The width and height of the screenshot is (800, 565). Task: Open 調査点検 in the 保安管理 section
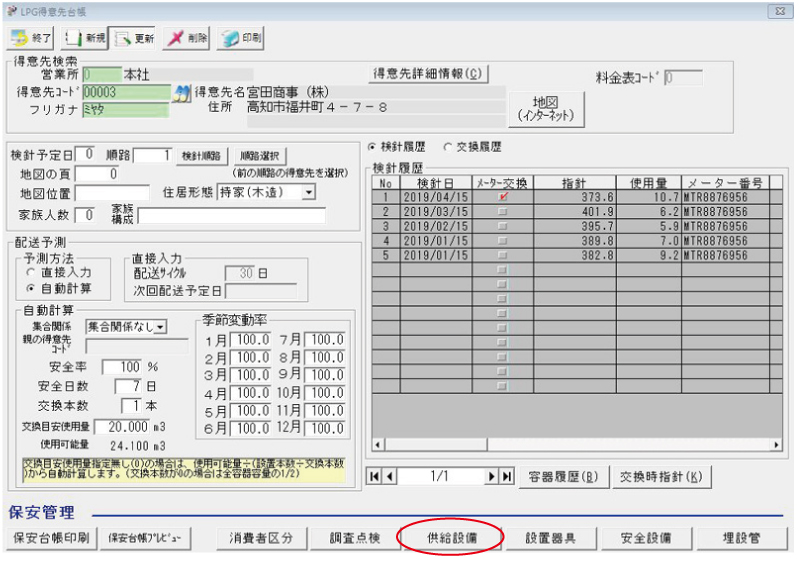[354, 538]
